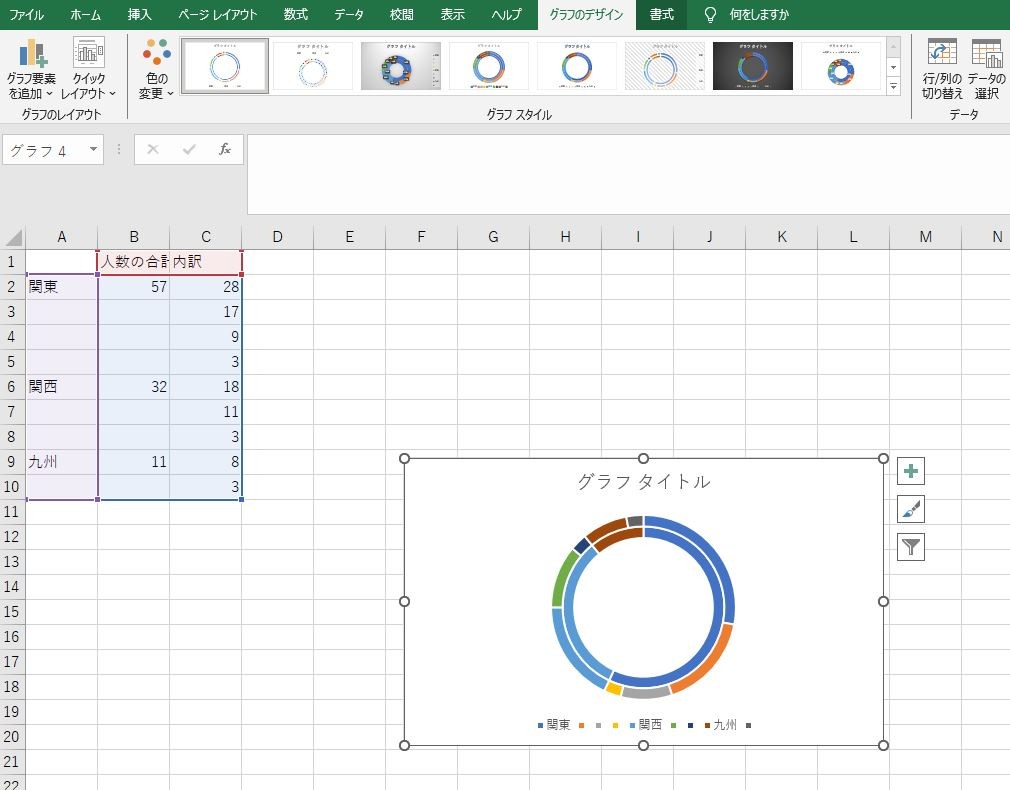
Task: Click the orange outer ring segment
Action: point(706,664)
